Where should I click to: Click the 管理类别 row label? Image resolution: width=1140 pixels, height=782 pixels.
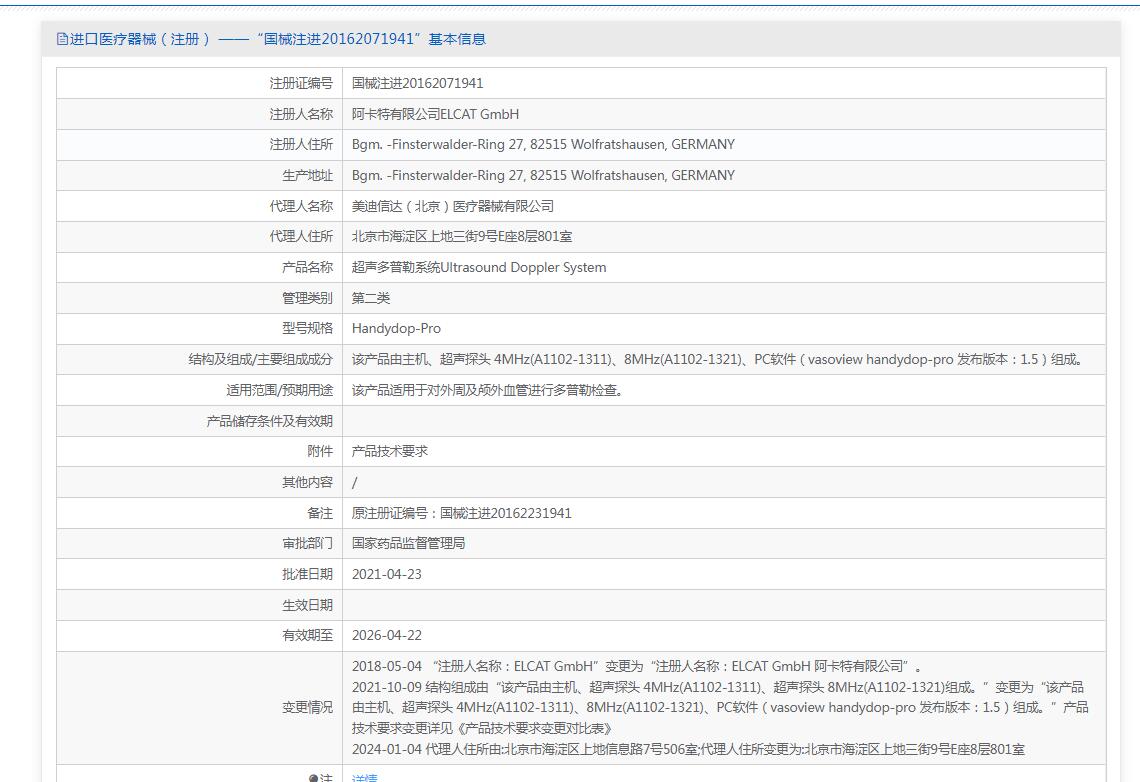click(308, 298)
